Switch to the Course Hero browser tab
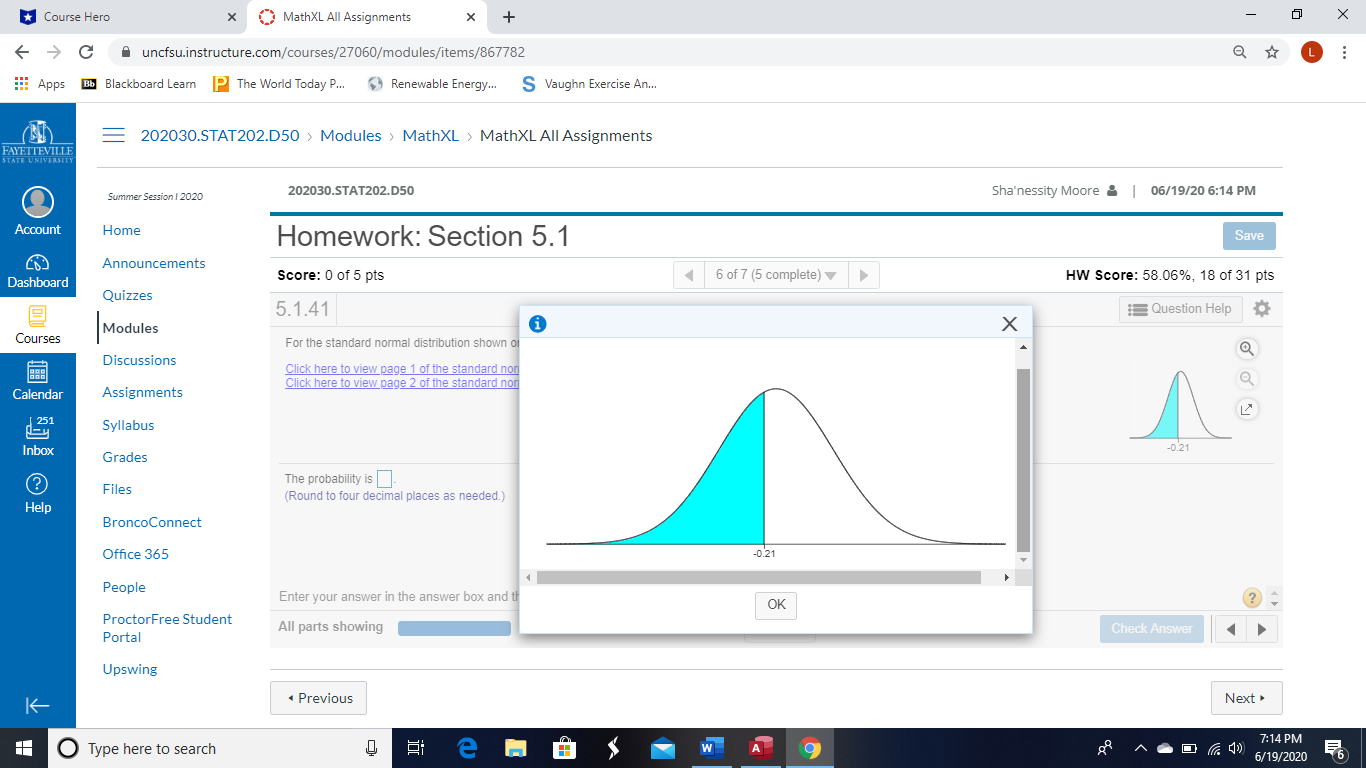This screenshot has height=768, width=1366. [x=120, y=16]
